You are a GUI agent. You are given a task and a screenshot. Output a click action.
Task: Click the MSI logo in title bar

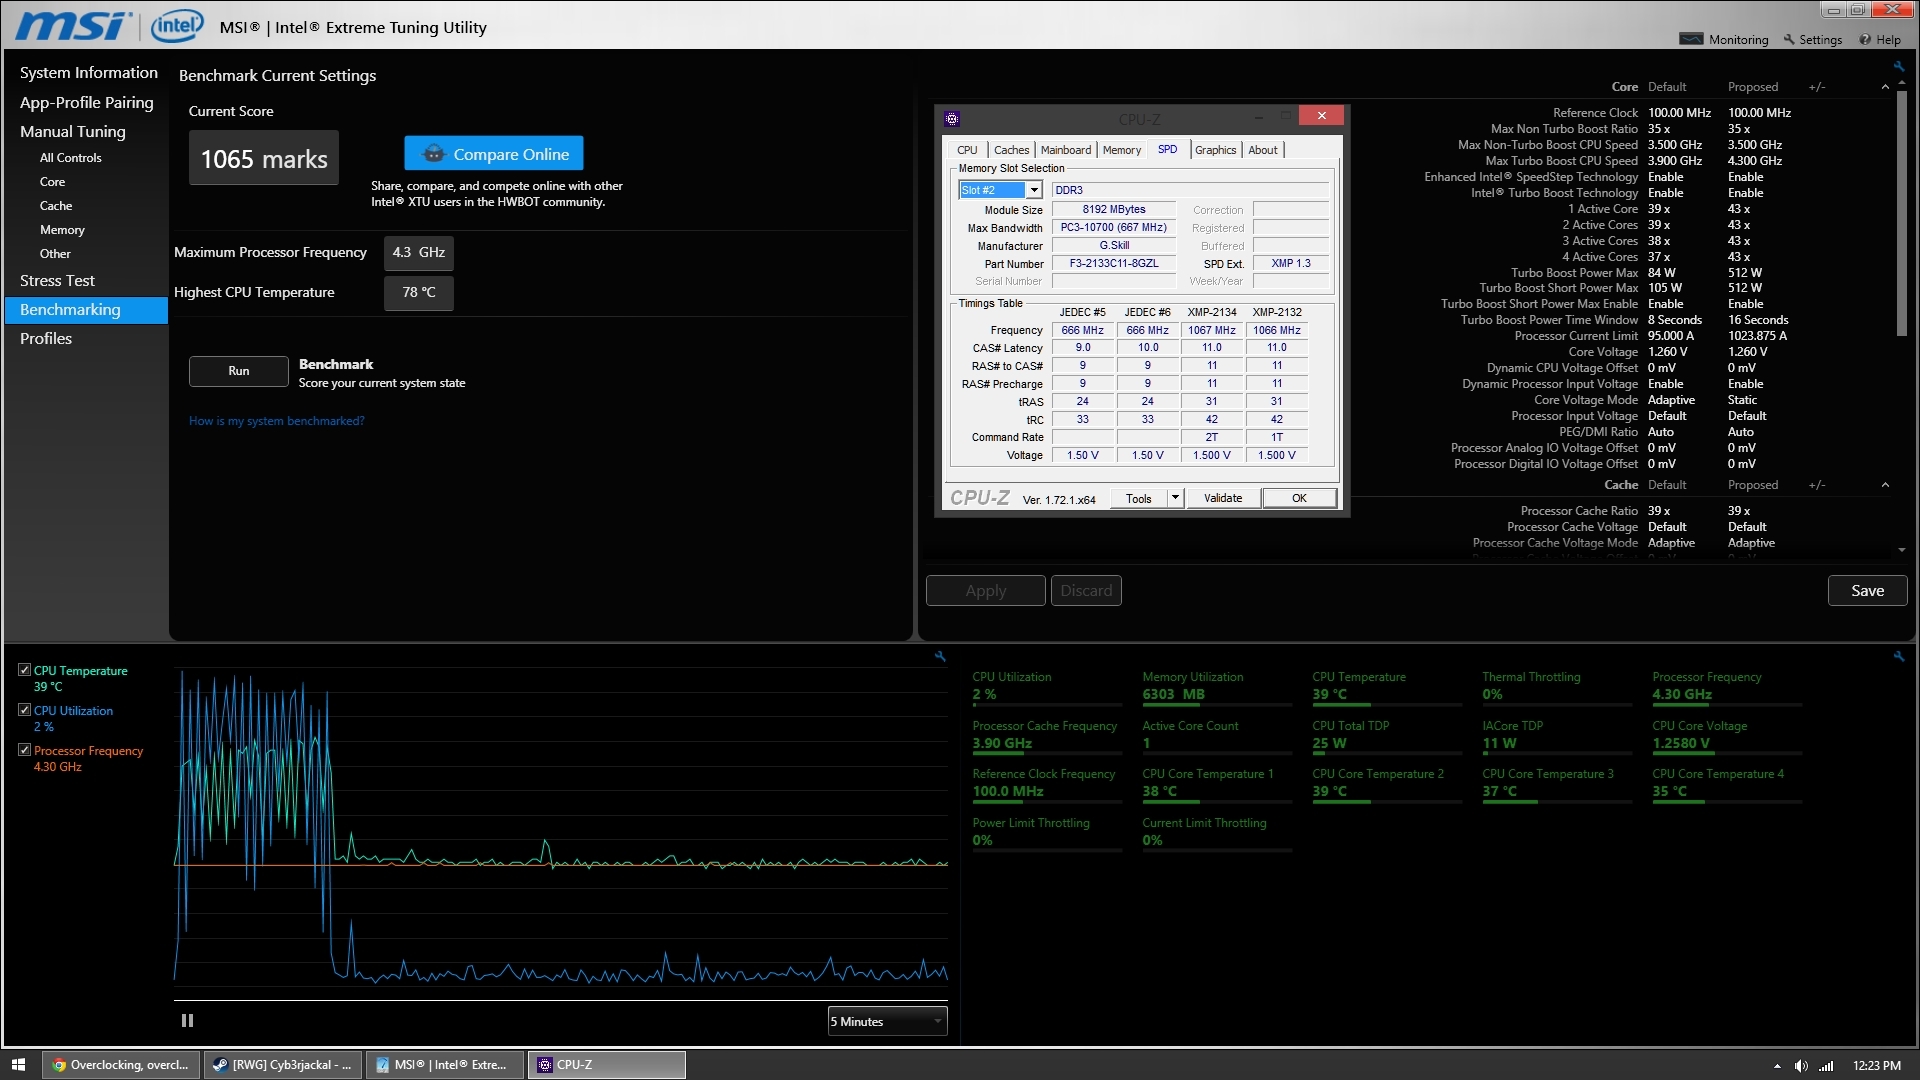pos(74,25)
